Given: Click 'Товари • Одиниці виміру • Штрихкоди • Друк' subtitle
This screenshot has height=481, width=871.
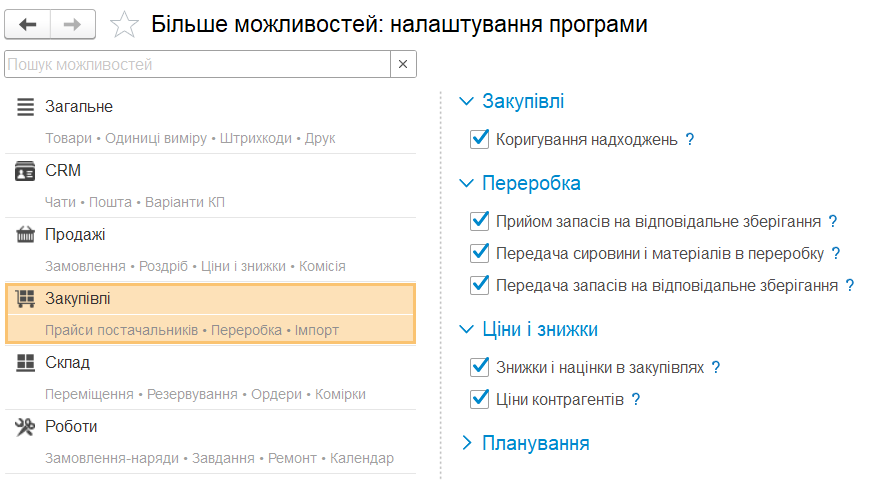Looking at the screenshot, I should pyautogui.click(x=190, y=138).
